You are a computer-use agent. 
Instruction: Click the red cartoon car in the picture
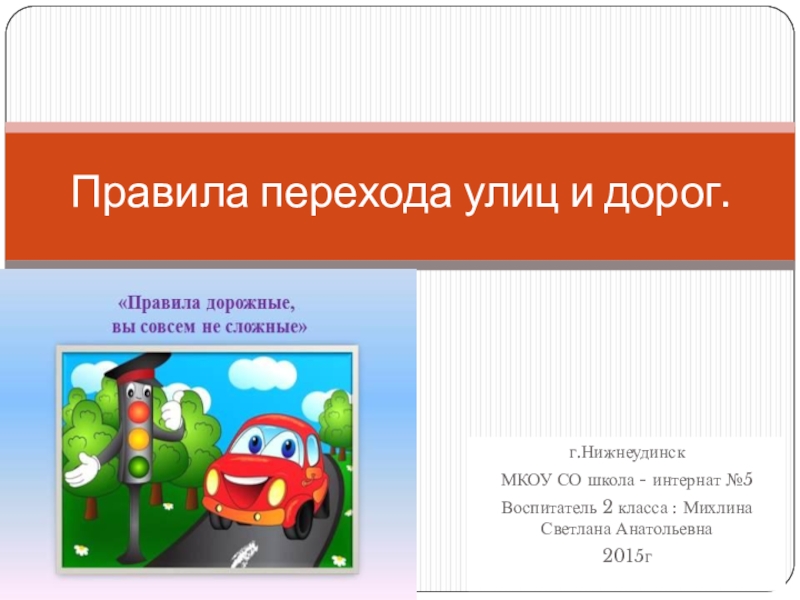point(265,476)
